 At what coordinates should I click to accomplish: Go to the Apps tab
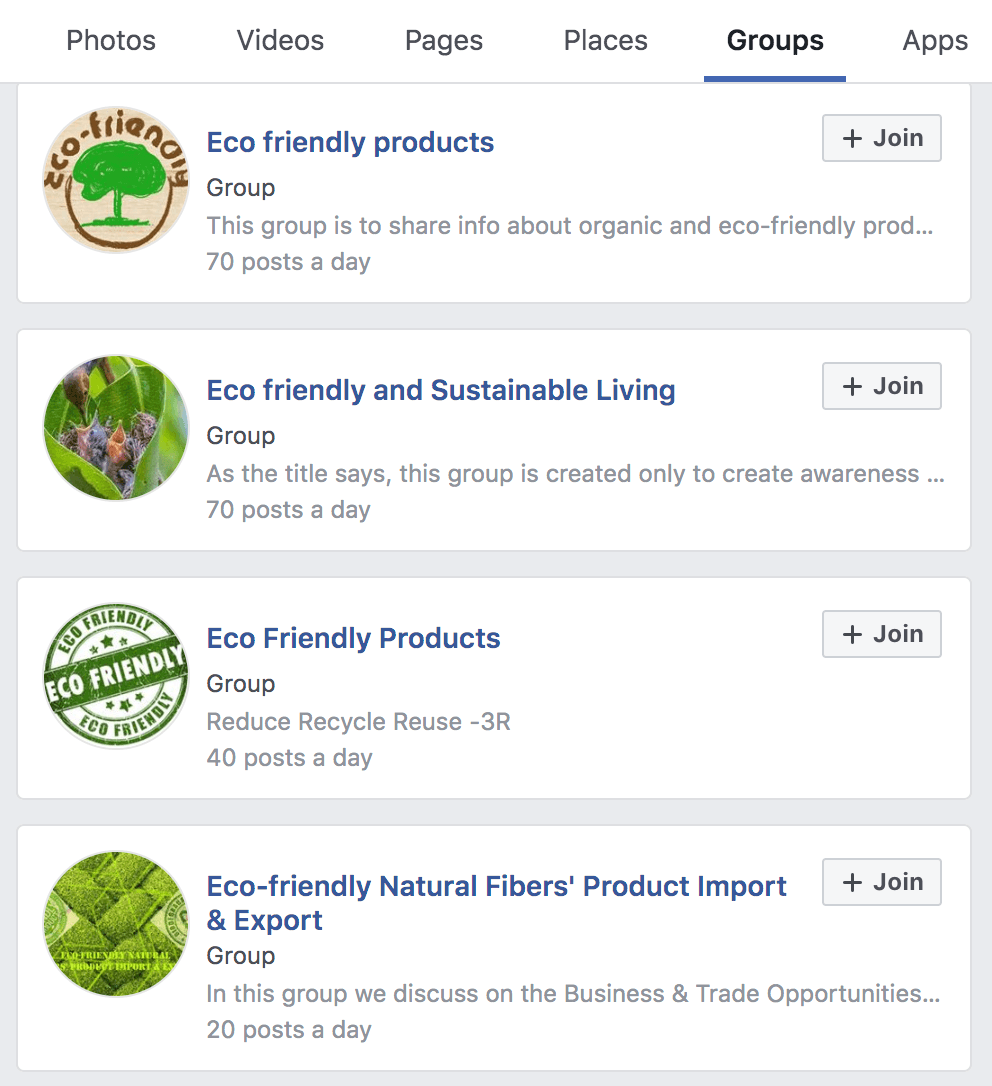[x=935, y=41]
